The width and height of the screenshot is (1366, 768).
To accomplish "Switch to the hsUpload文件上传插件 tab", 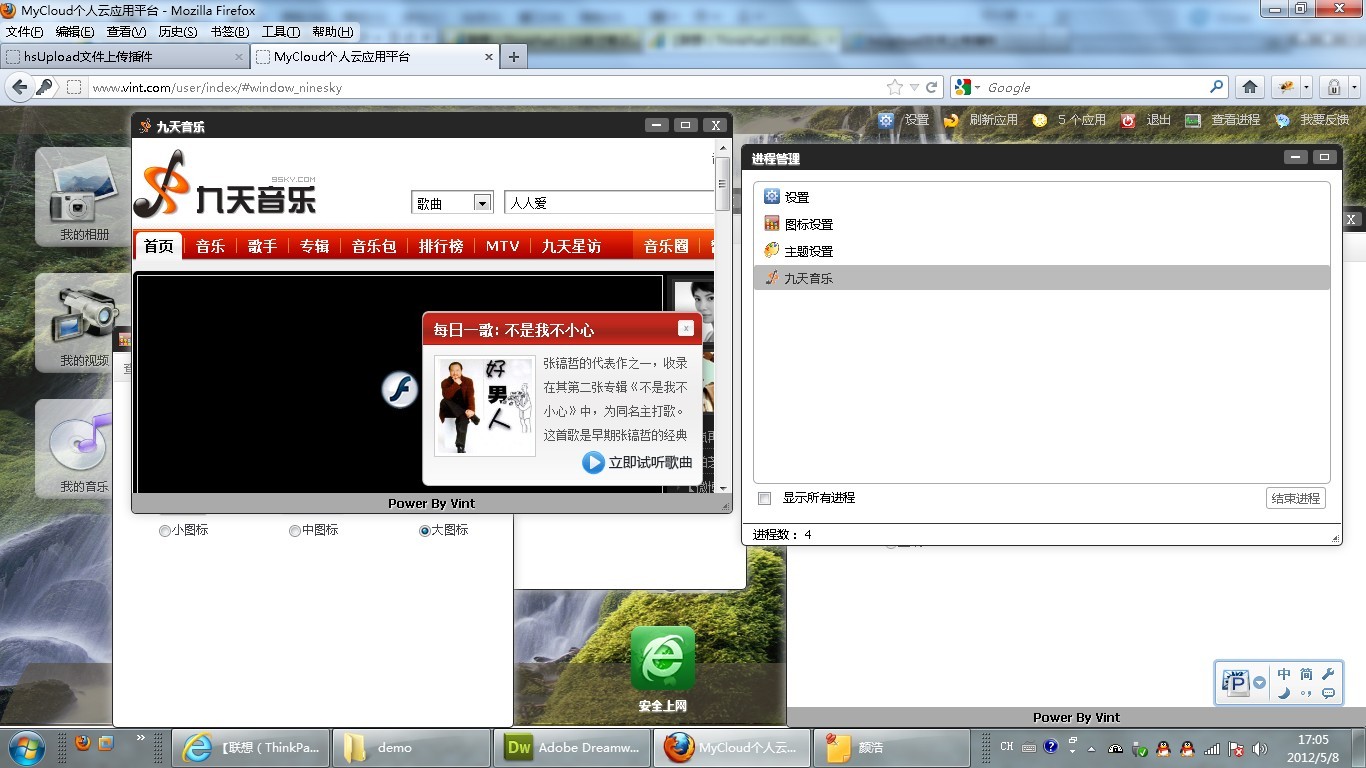I will [125, 57].
